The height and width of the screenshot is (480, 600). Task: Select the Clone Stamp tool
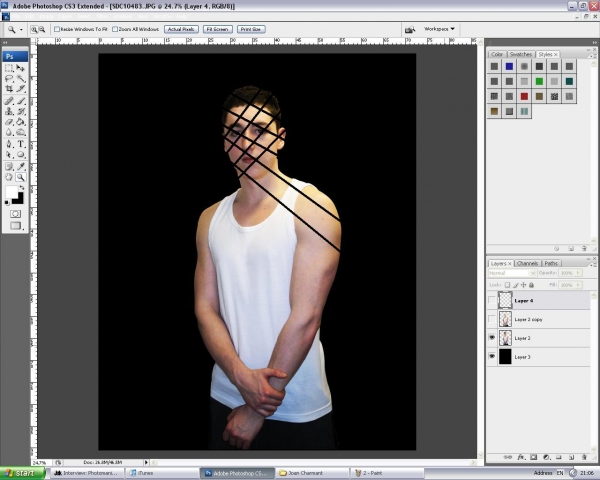[9, 111]
